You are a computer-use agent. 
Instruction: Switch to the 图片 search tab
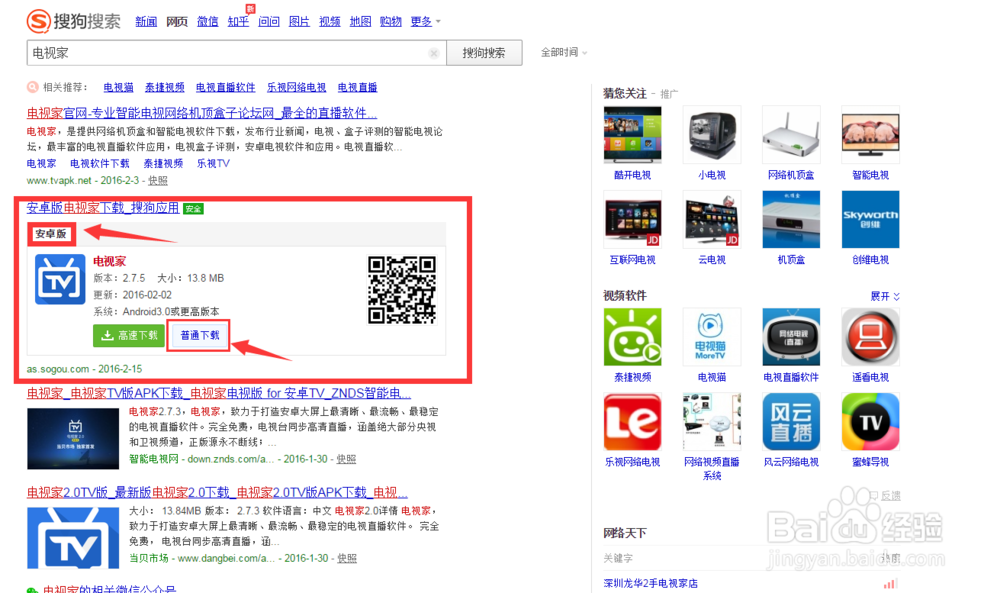[x=299, y=22]
